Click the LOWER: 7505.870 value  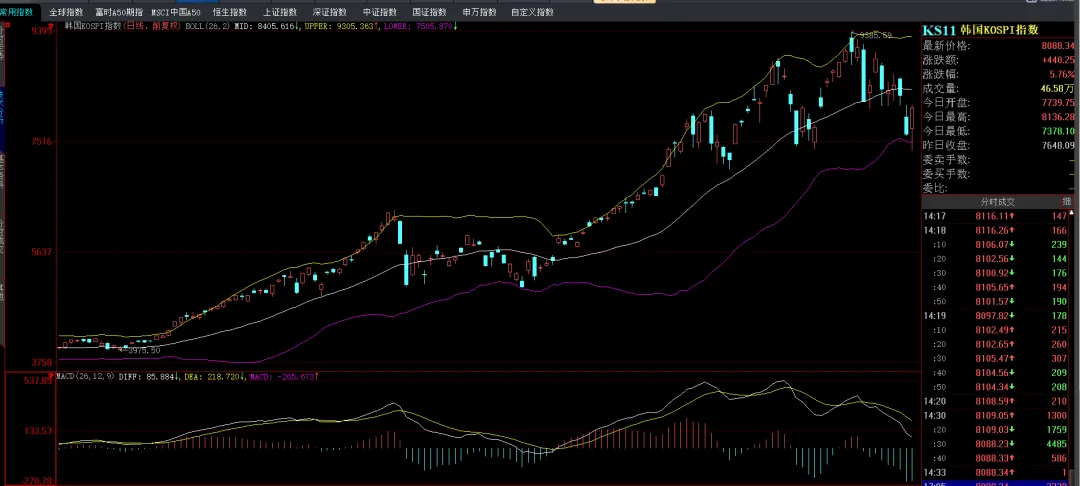pyautogui.click(x=421, y=26)
